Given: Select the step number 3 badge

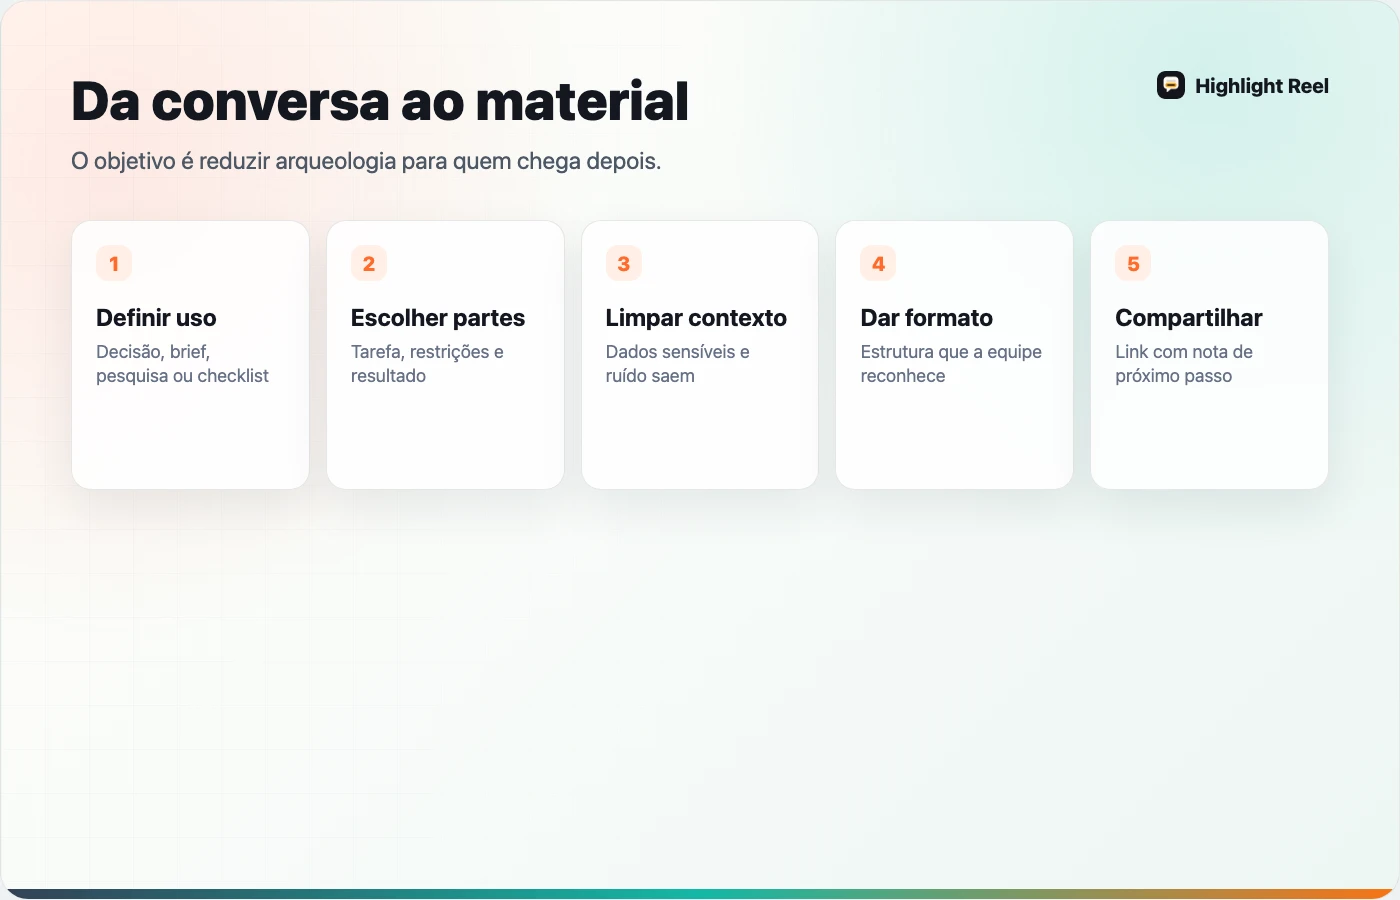Looking at the screenshot, I should [624, 264].
